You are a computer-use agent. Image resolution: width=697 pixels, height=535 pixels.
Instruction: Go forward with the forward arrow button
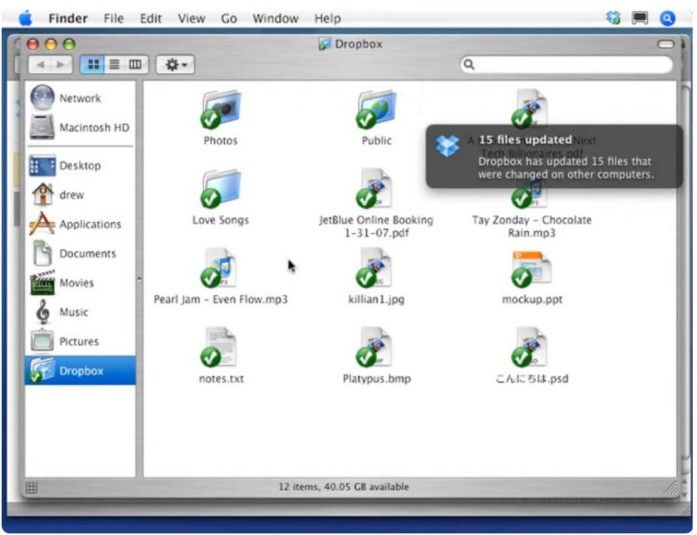click(x=61, y=65)
